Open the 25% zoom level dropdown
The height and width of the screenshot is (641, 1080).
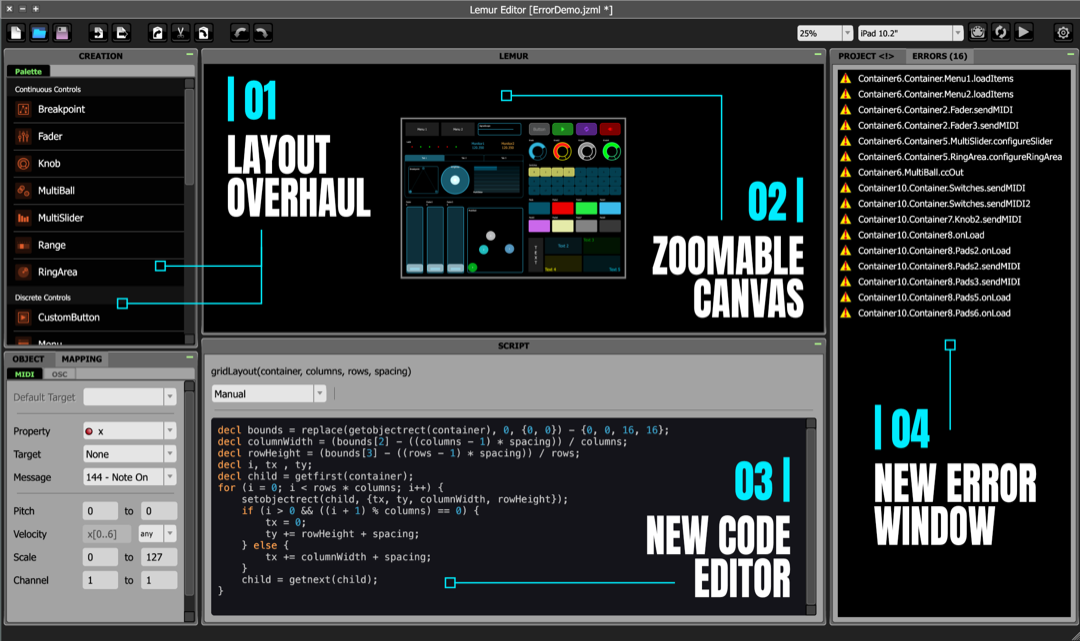(825, 33)
